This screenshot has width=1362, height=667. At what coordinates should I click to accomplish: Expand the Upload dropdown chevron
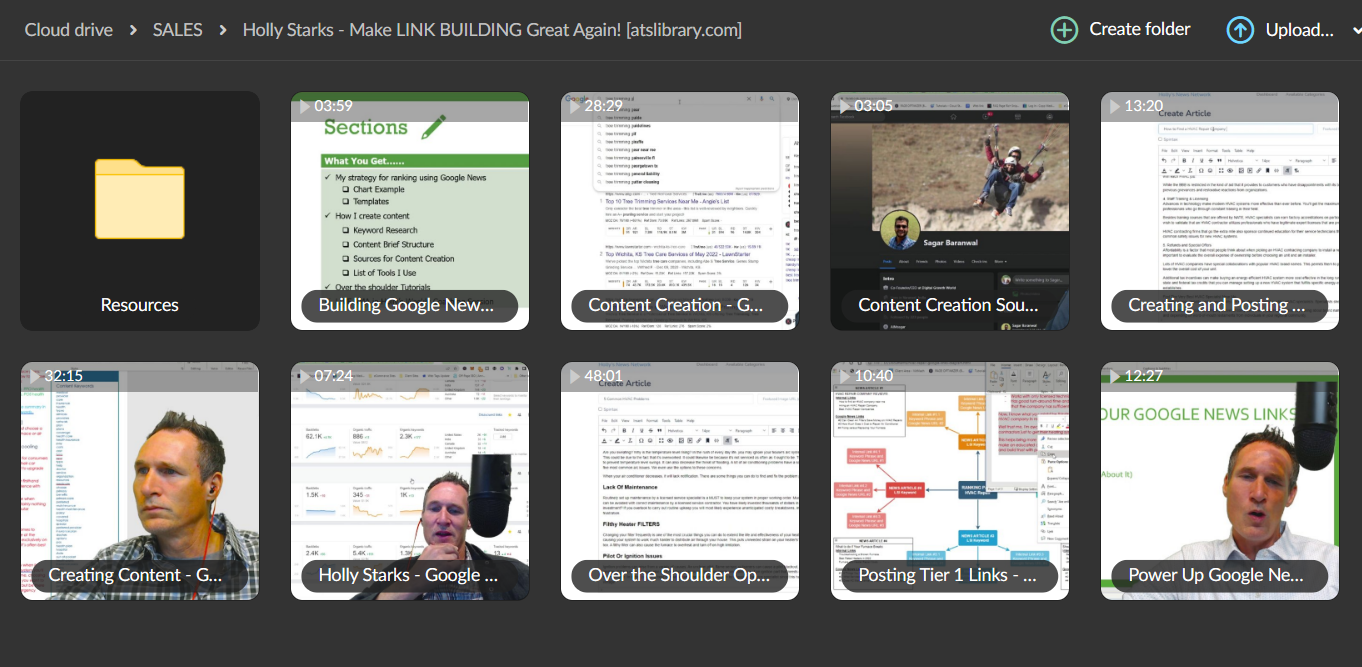coord(1356,30)
